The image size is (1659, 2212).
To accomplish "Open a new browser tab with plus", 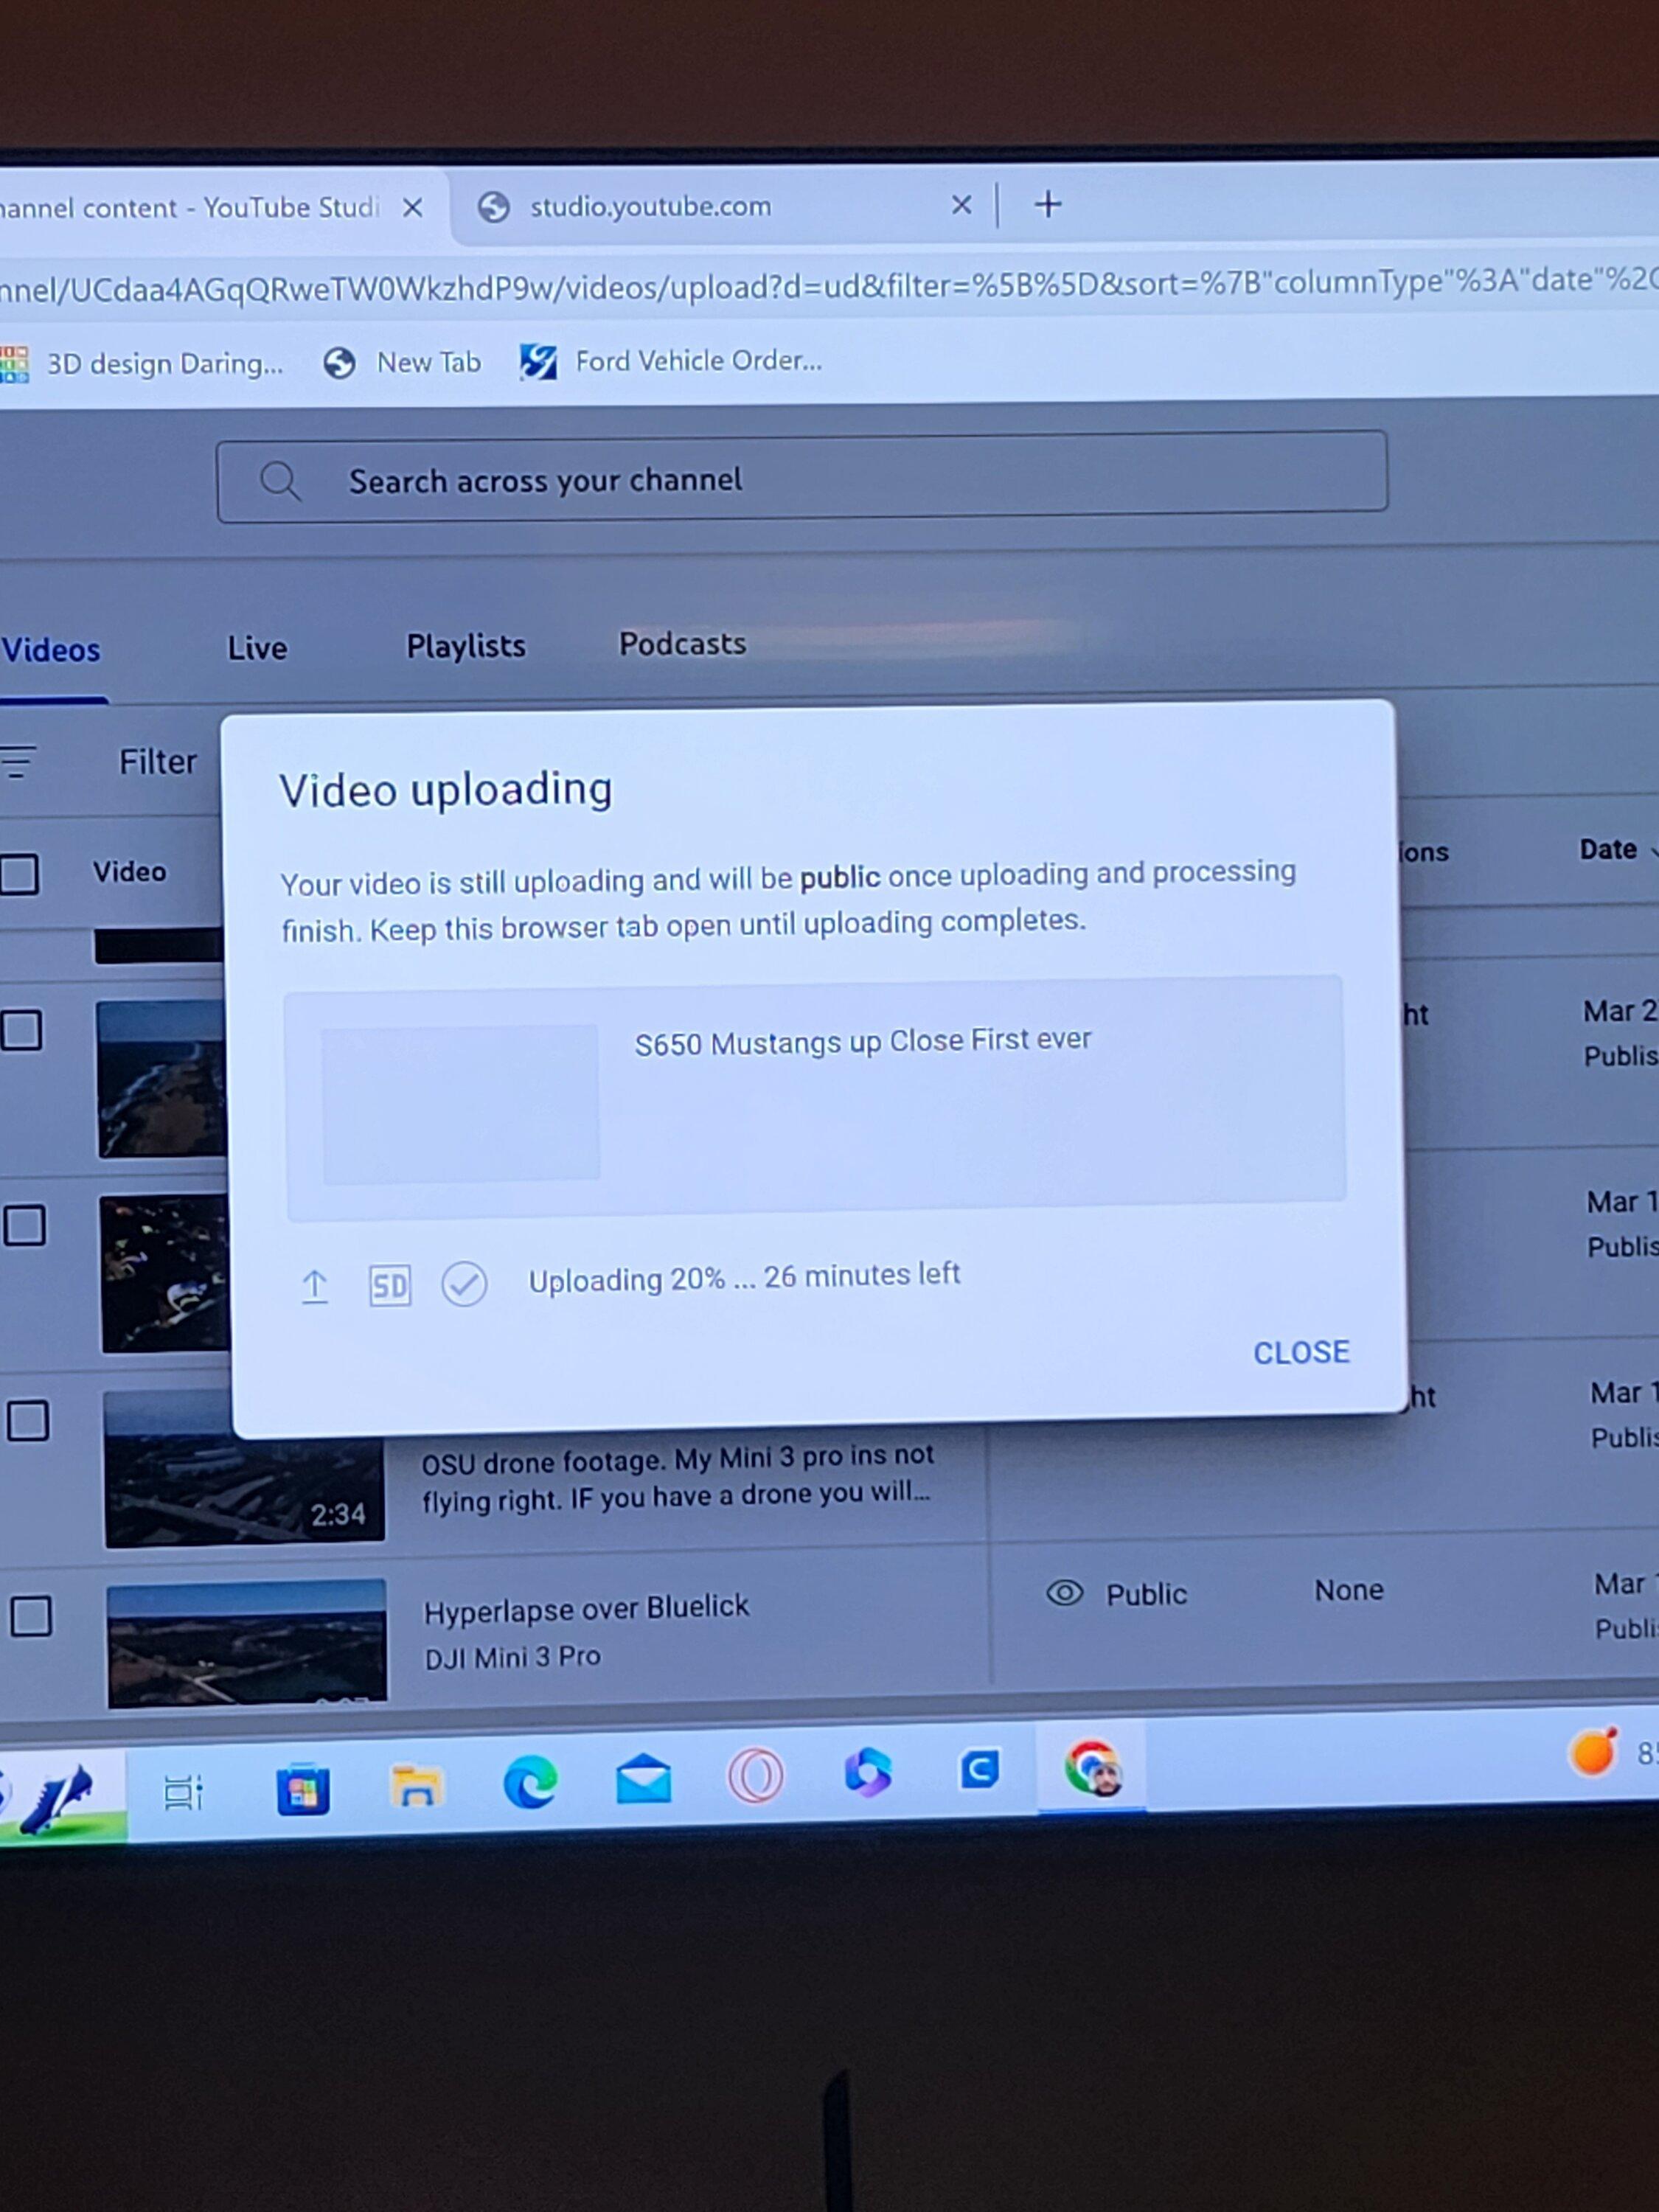I will pos(1048,204).
